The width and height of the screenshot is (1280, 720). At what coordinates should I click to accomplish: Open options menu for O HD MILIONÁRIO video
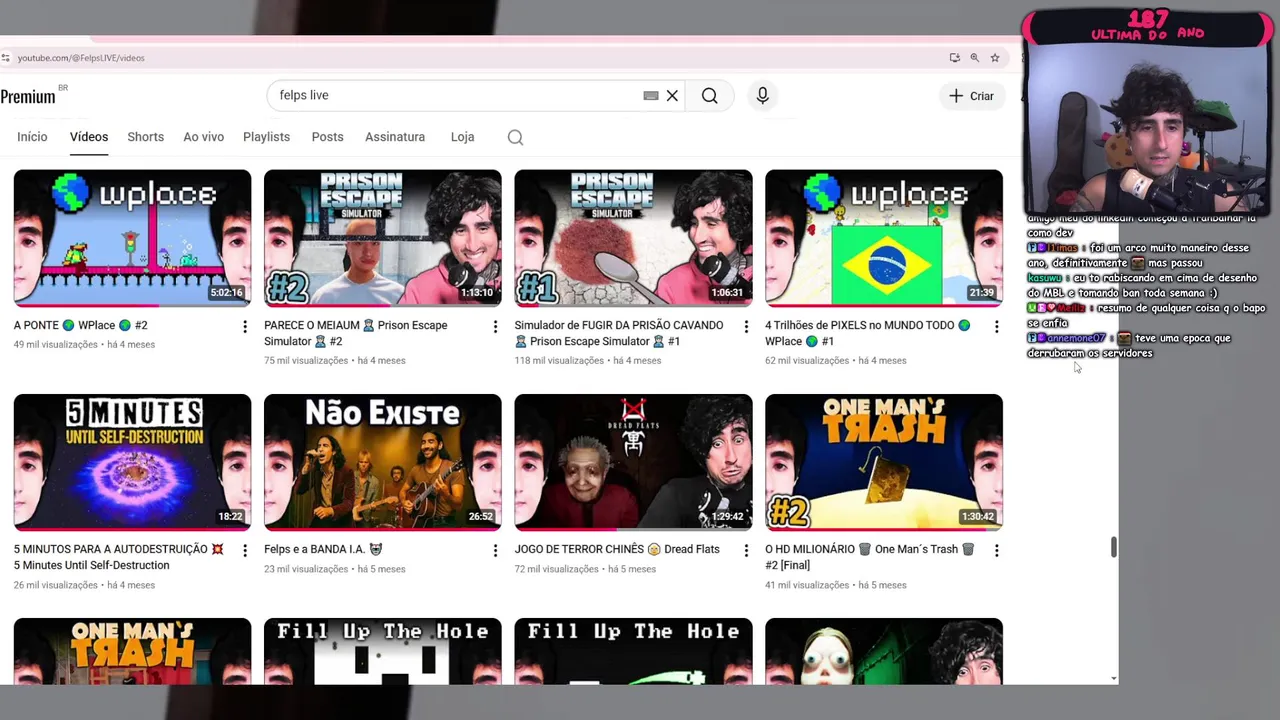coord(996,551)
